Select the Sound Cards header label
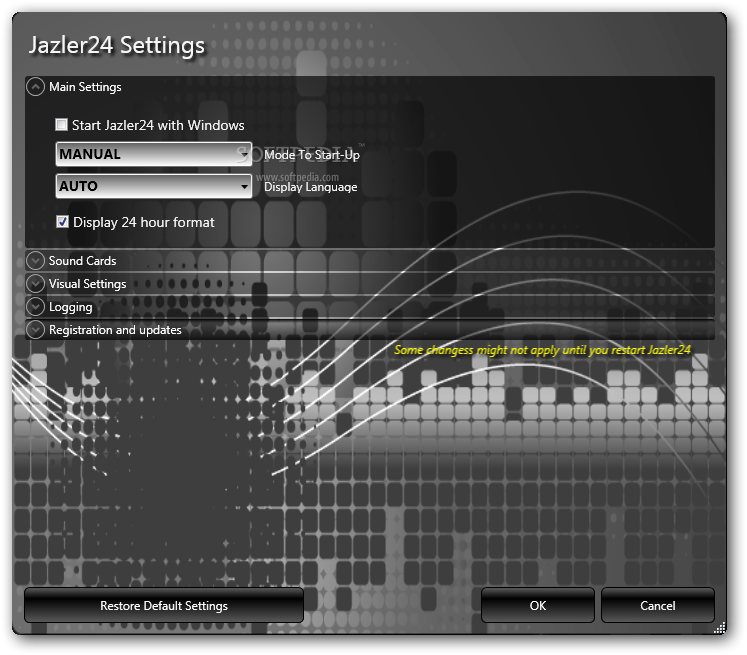The width and height of the screenshot is (747, 655). (x=82, y=261)
